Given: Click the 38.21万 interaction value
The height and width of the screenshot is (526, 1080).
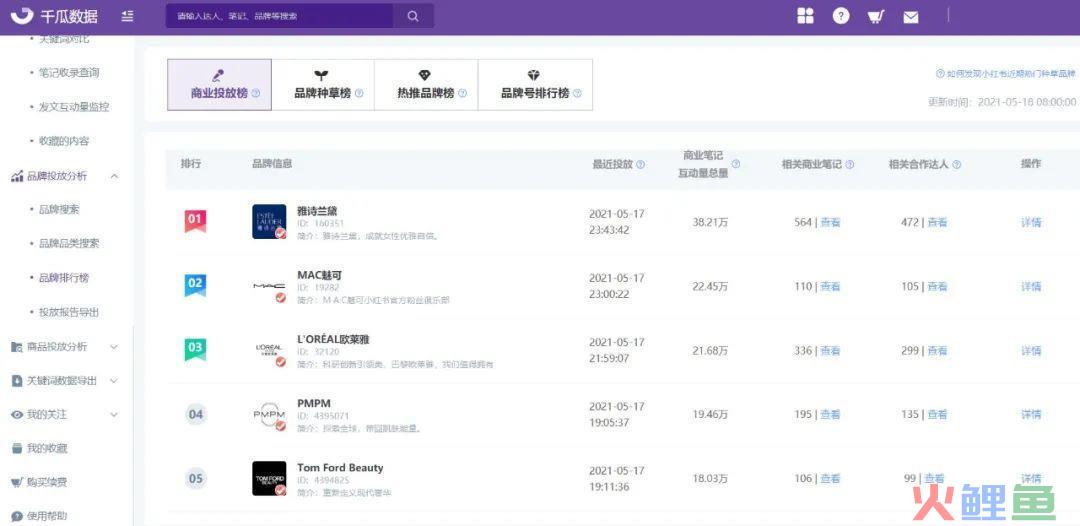Looking at the screenshot, I should [710, 222].
